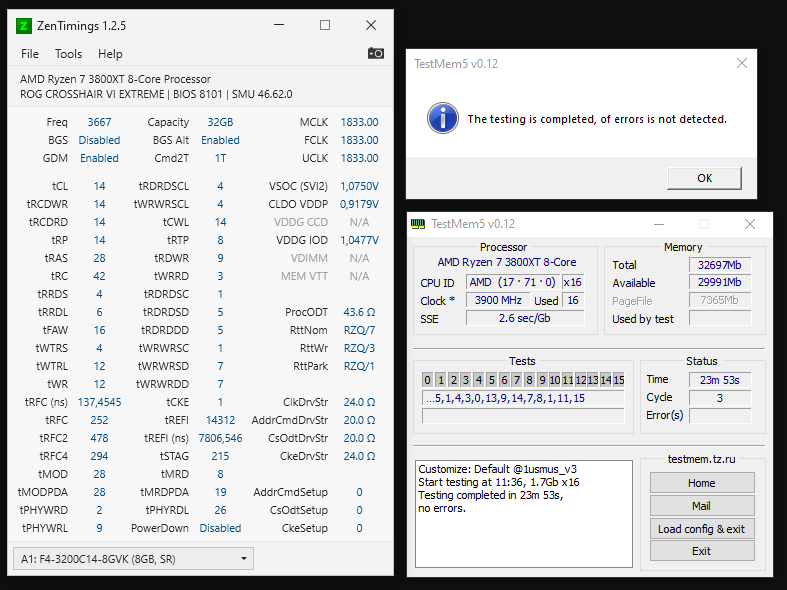Close the TestMem5 main window
787x590 pixels.
749,224
